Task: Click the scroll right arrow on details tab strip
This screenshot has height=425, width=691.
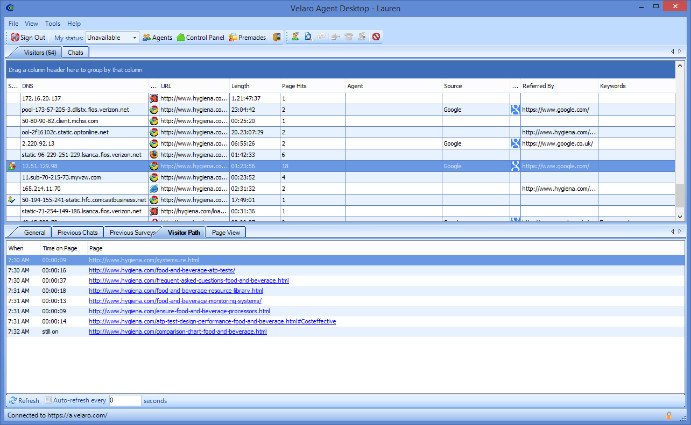Action: (680, 231)
